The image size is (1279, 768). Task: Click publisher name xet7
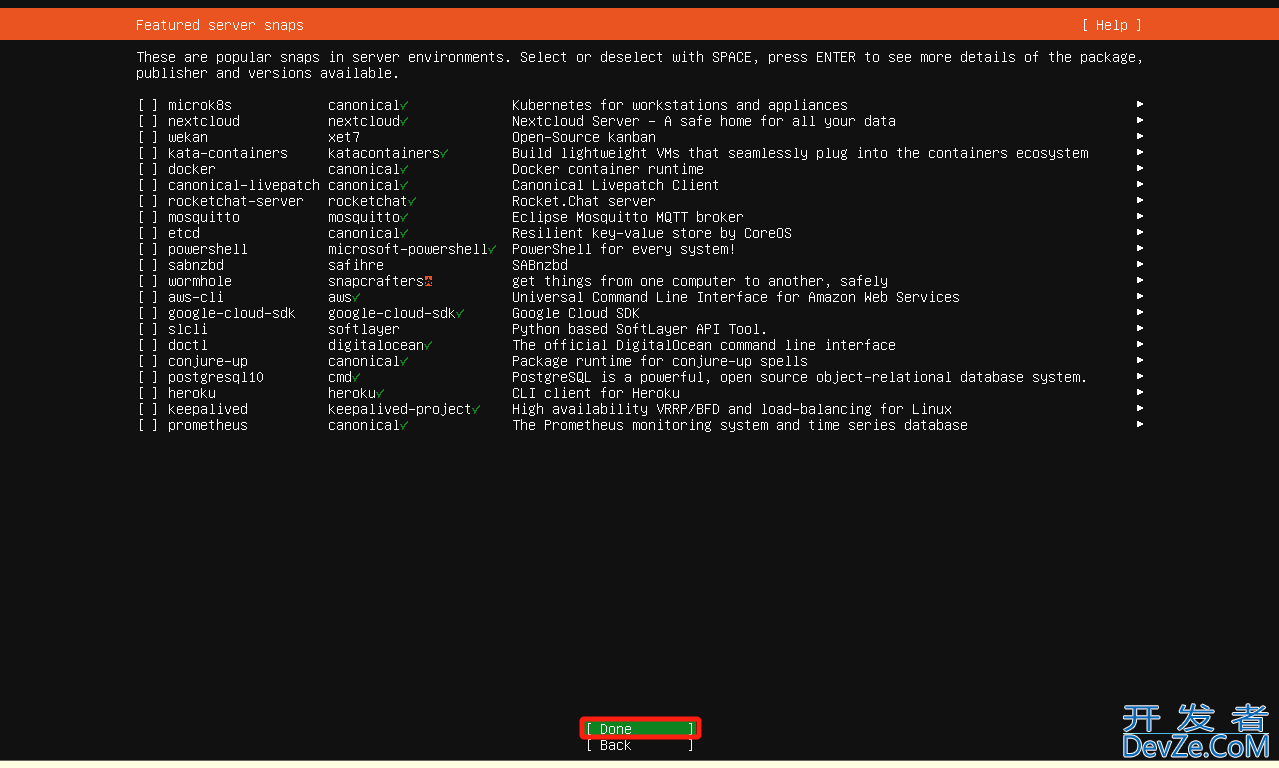tap(344, 137)
